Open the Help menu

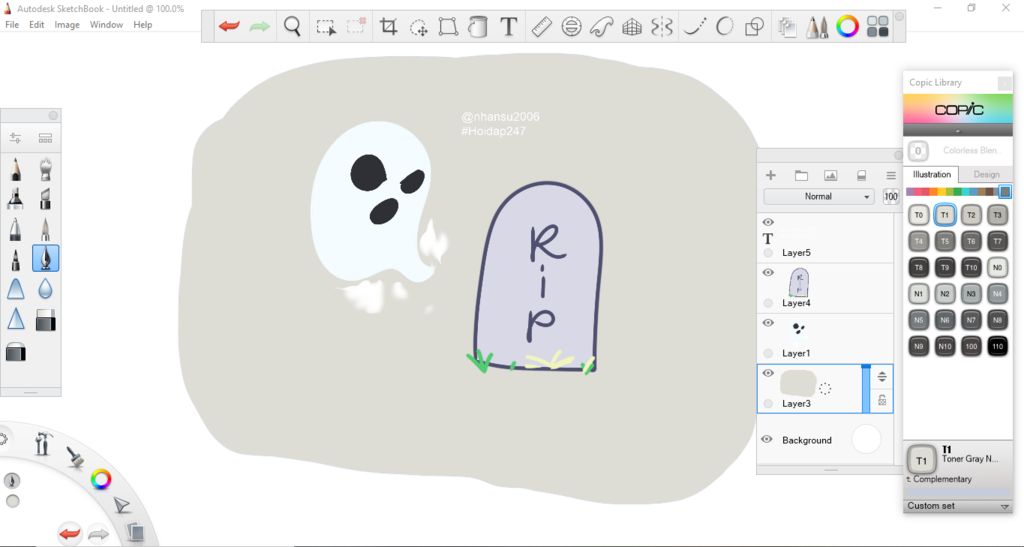pos(142,25)
